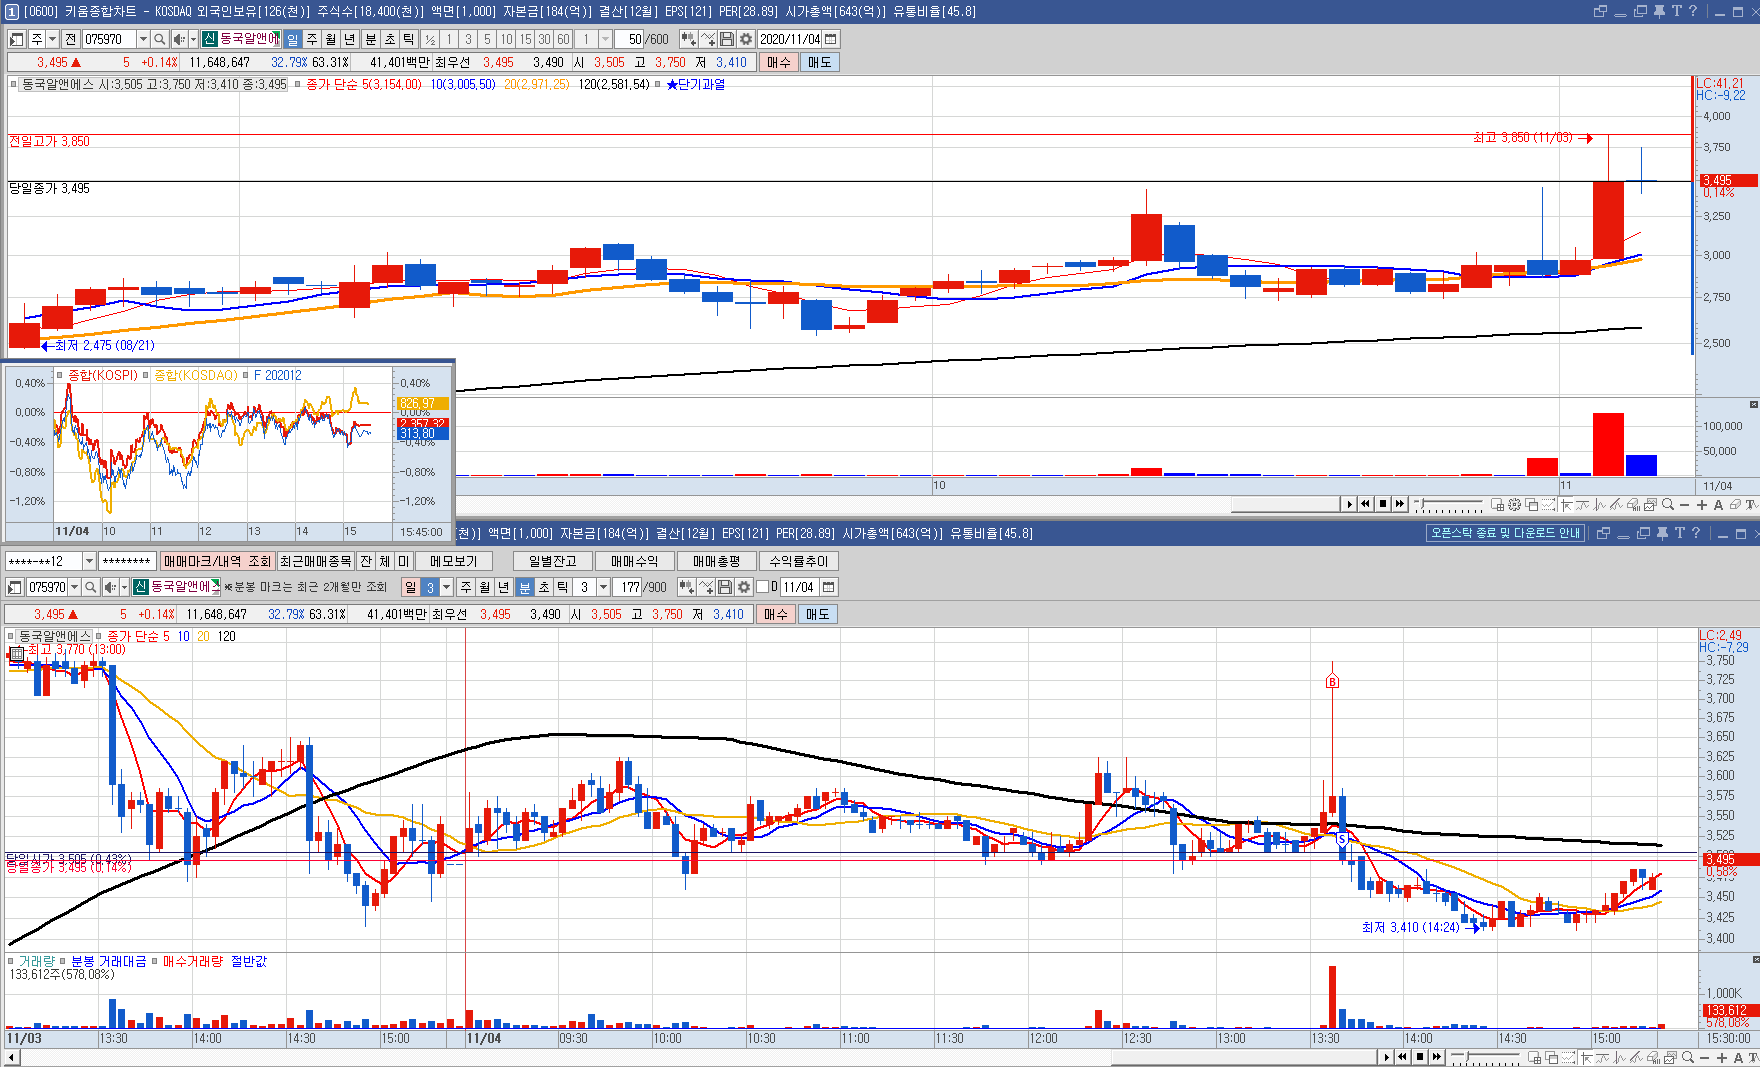1760x1070 pixels.
Task: Open the upper chart settings gear
Action: 745,39
